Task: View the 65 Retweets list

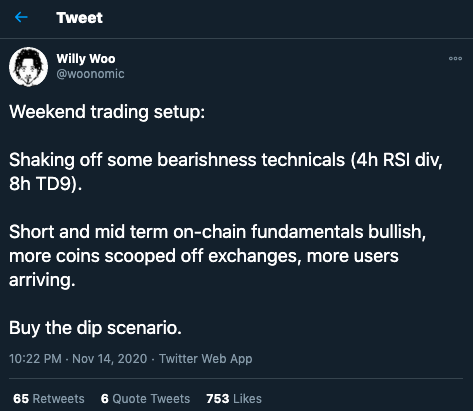Action: pyautogui.click(x=49, y=399)
